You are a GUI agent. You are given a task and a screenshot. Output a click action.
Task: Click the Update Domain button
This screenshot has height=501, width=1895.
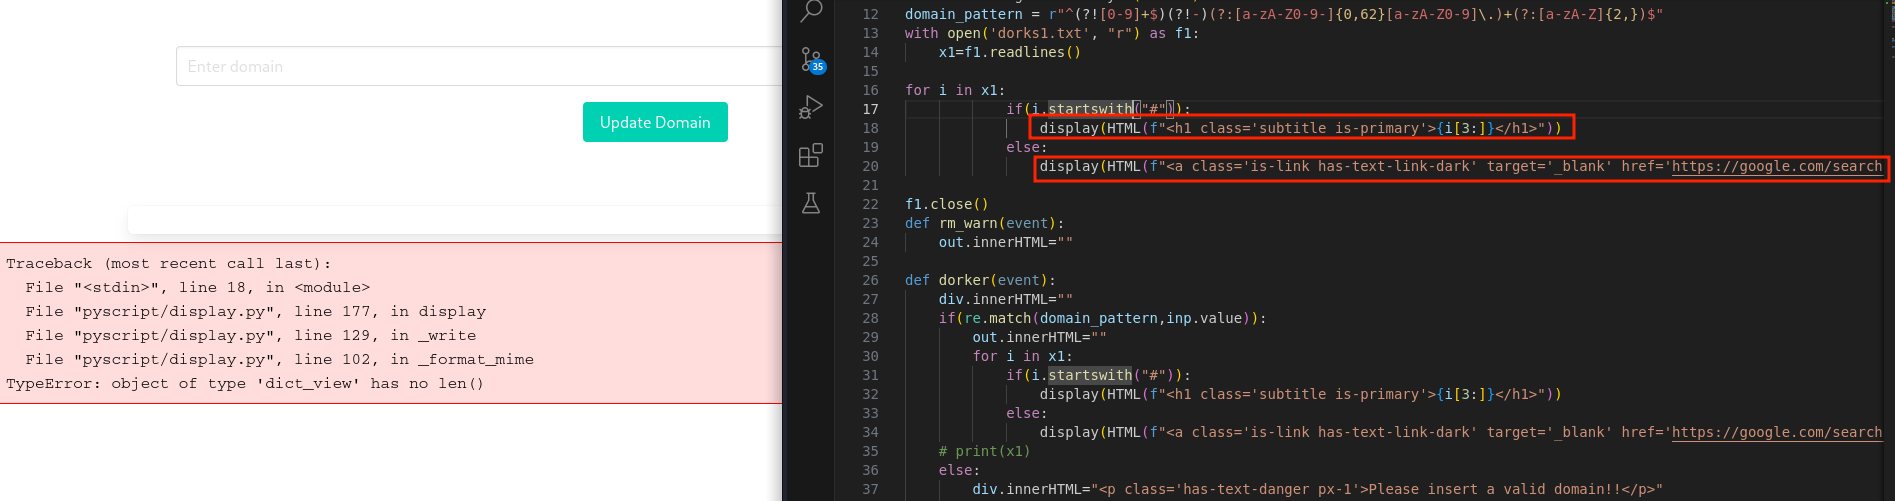[x=655, y=122]
